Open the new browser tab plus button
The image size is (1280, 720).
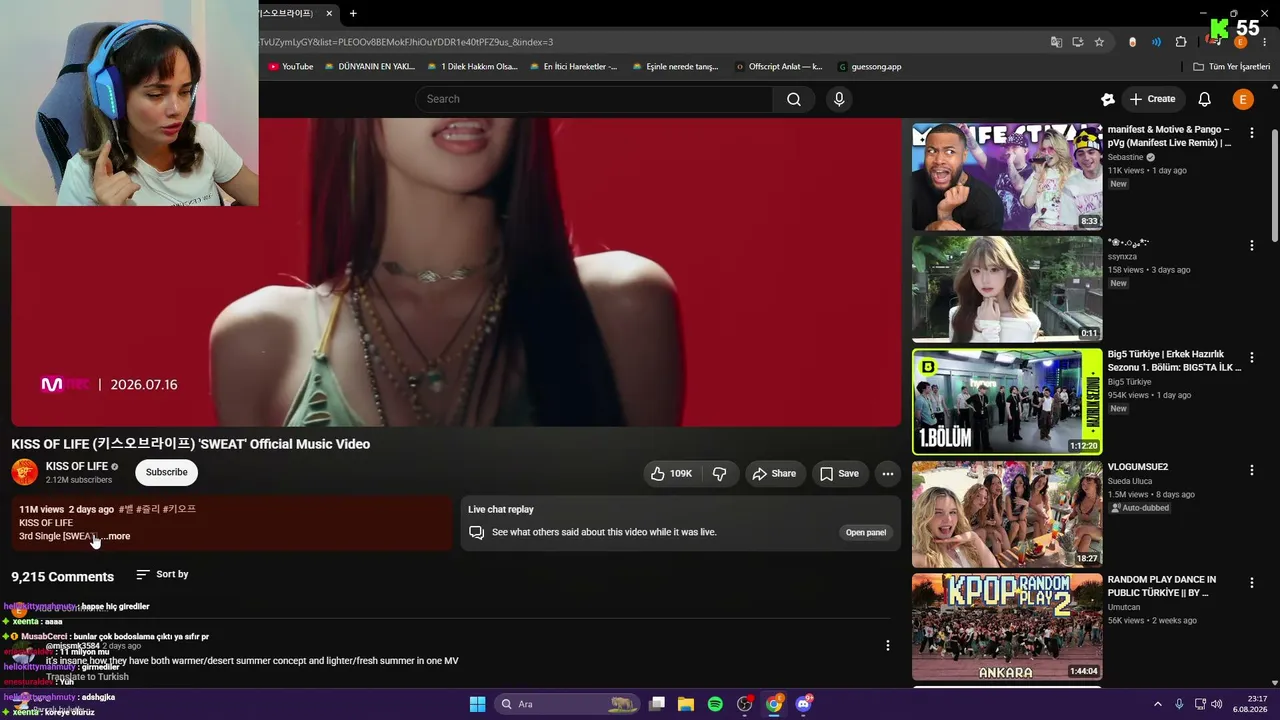353,13
